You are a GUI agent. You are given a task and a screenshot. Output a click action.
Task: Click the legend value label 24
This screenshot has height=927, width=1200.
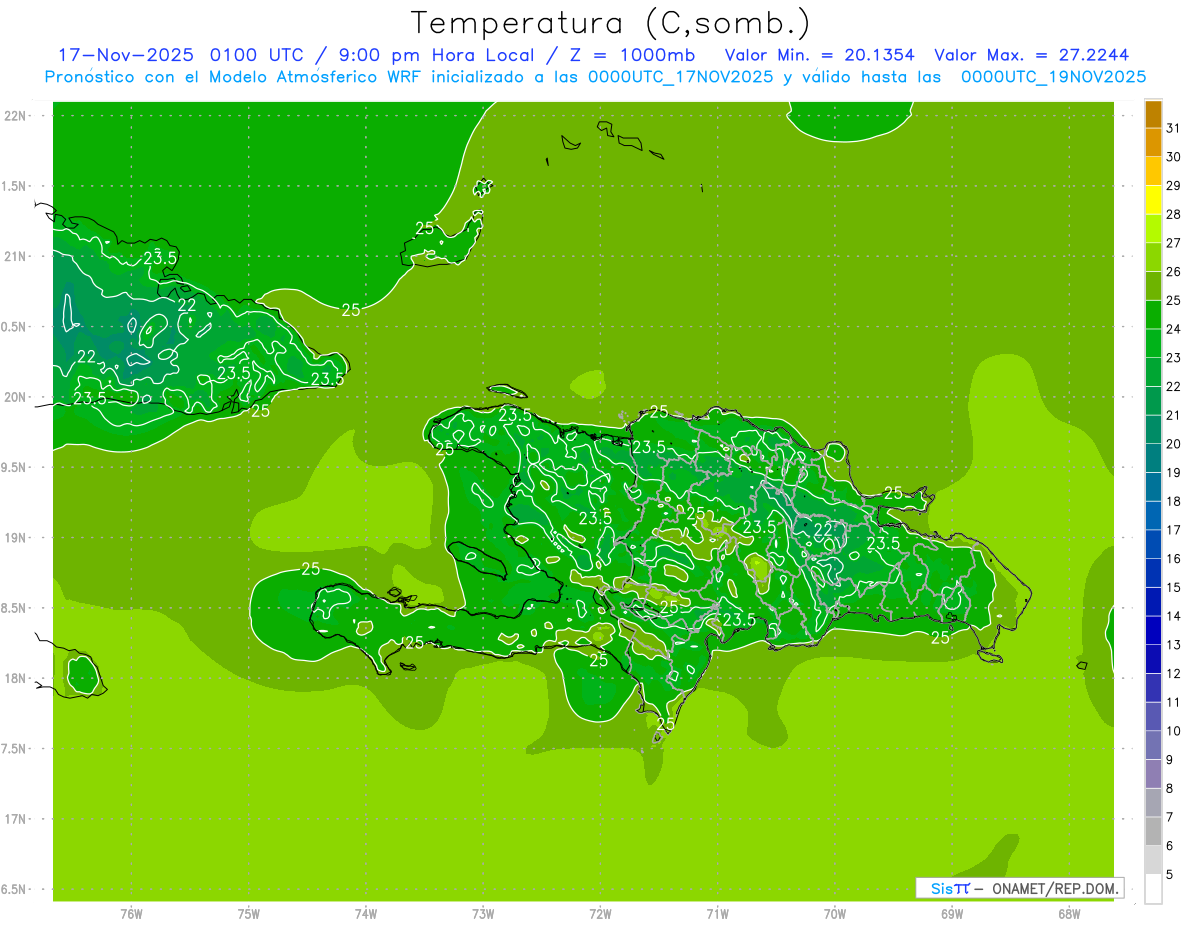point(1173,329)
